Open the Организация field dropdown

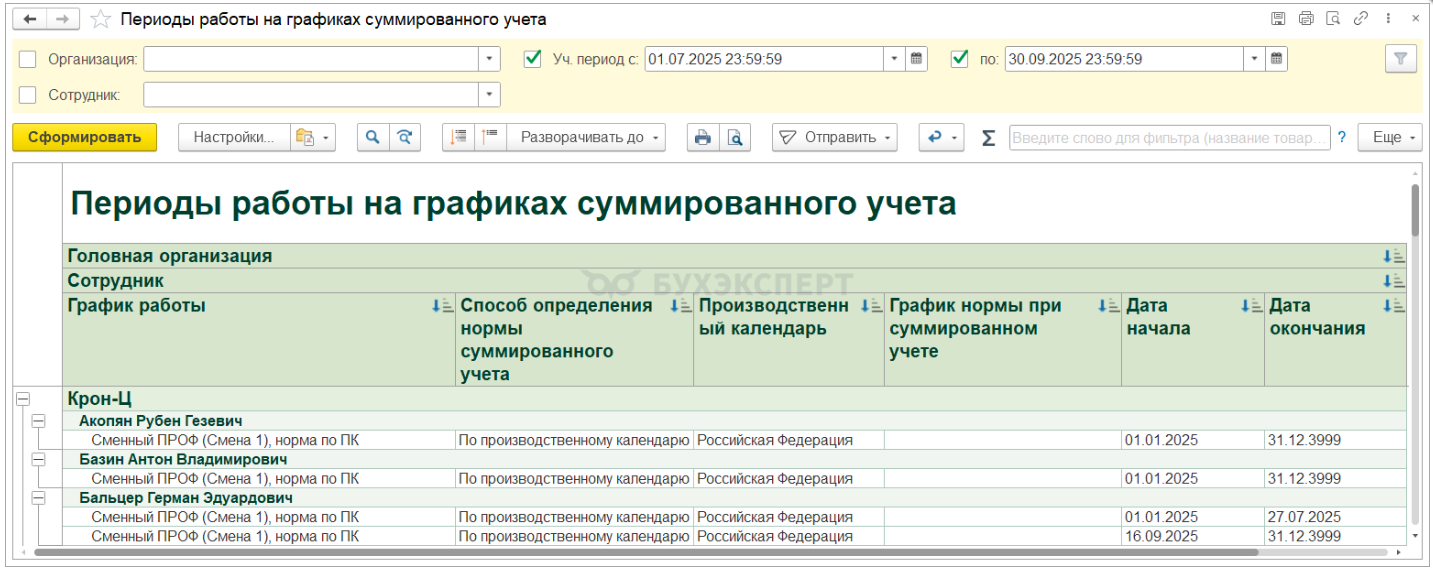point(489,59)
